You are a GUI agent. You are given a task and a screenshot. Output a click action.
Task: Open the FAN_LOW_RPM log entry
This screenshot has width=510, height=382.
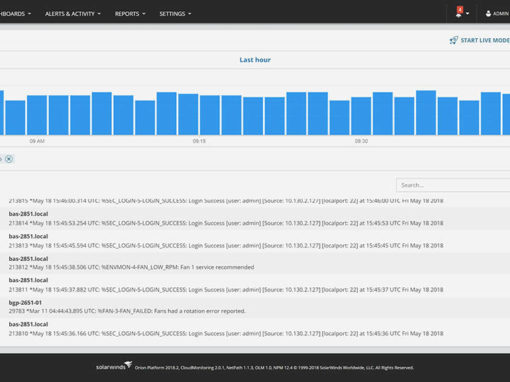point(131,267)
